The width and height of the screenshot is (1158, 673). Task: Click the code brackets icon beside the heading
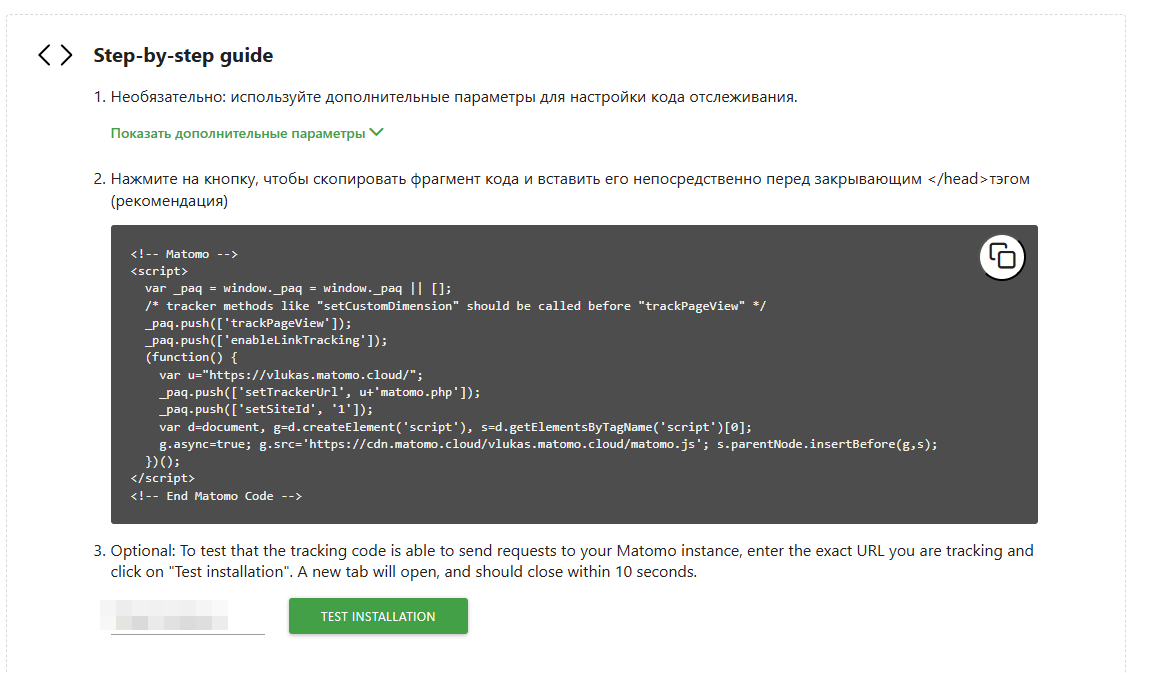(55, 56)
